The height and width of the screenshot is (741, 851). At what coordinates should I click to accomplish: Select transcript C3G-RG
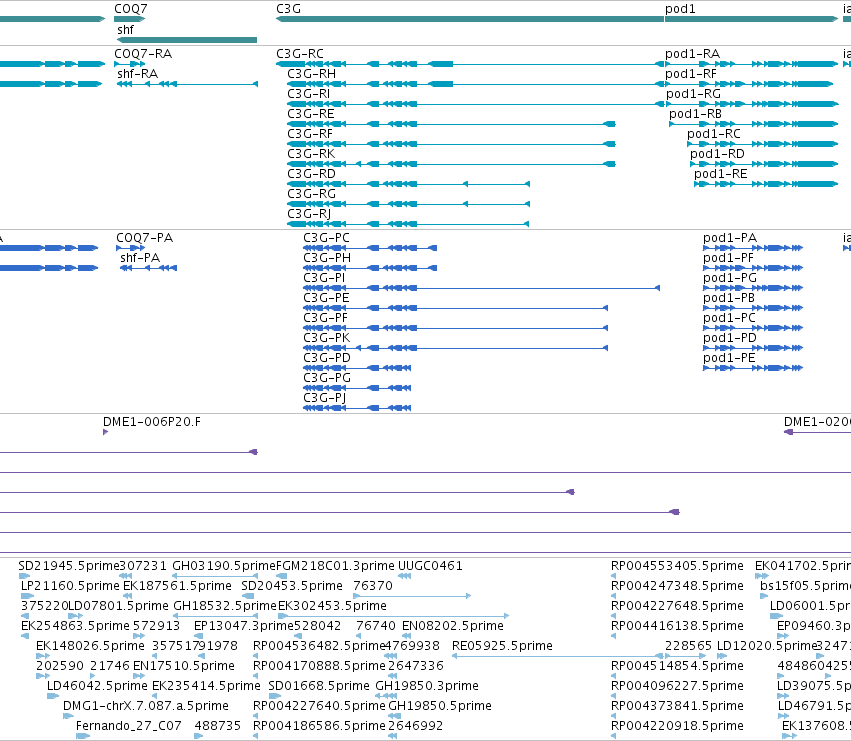tap(312, 194)
